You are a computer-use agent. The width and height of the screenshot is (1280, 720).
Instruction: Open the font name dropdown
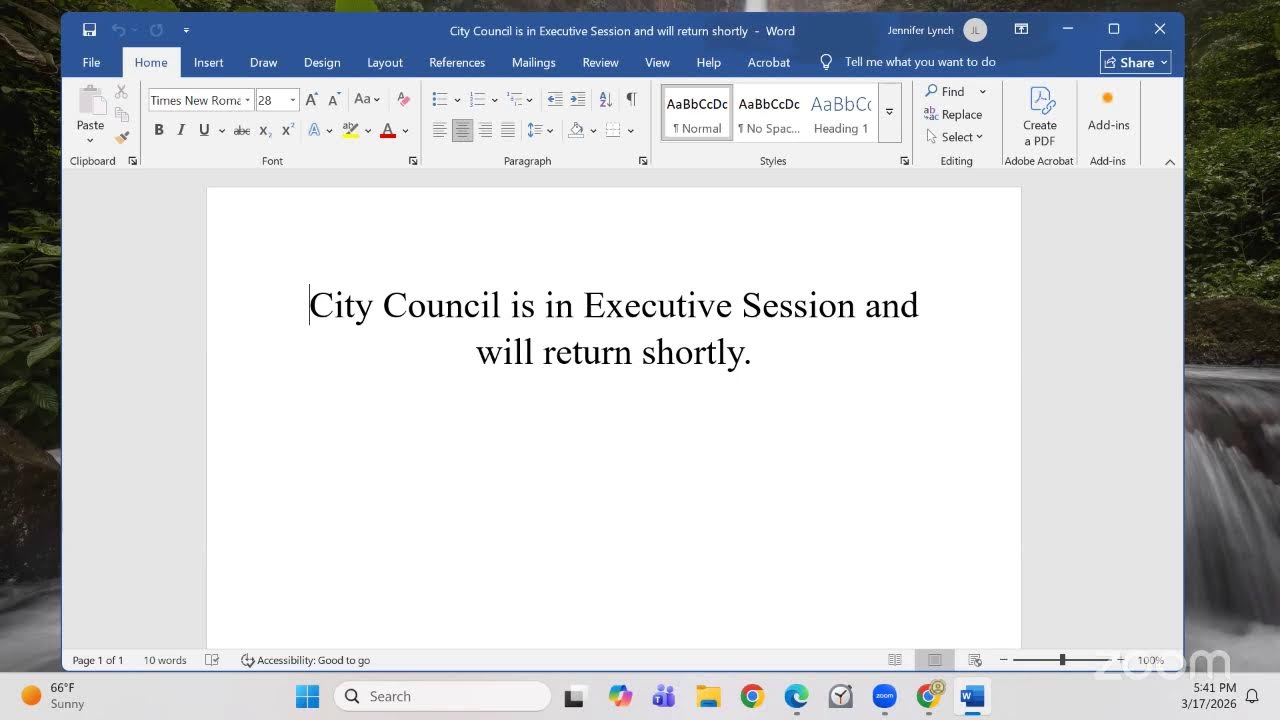click(x=247, y=100)
